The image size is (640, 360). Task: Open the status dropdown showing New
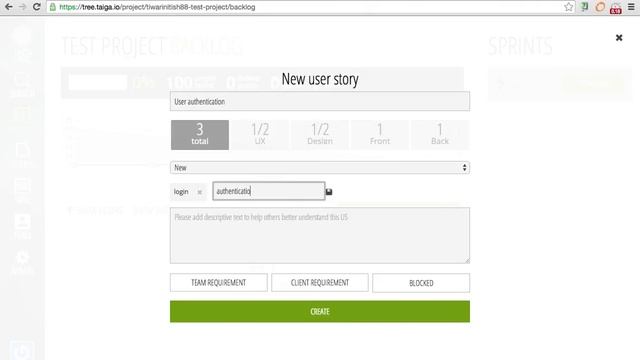tap(320, 168)
